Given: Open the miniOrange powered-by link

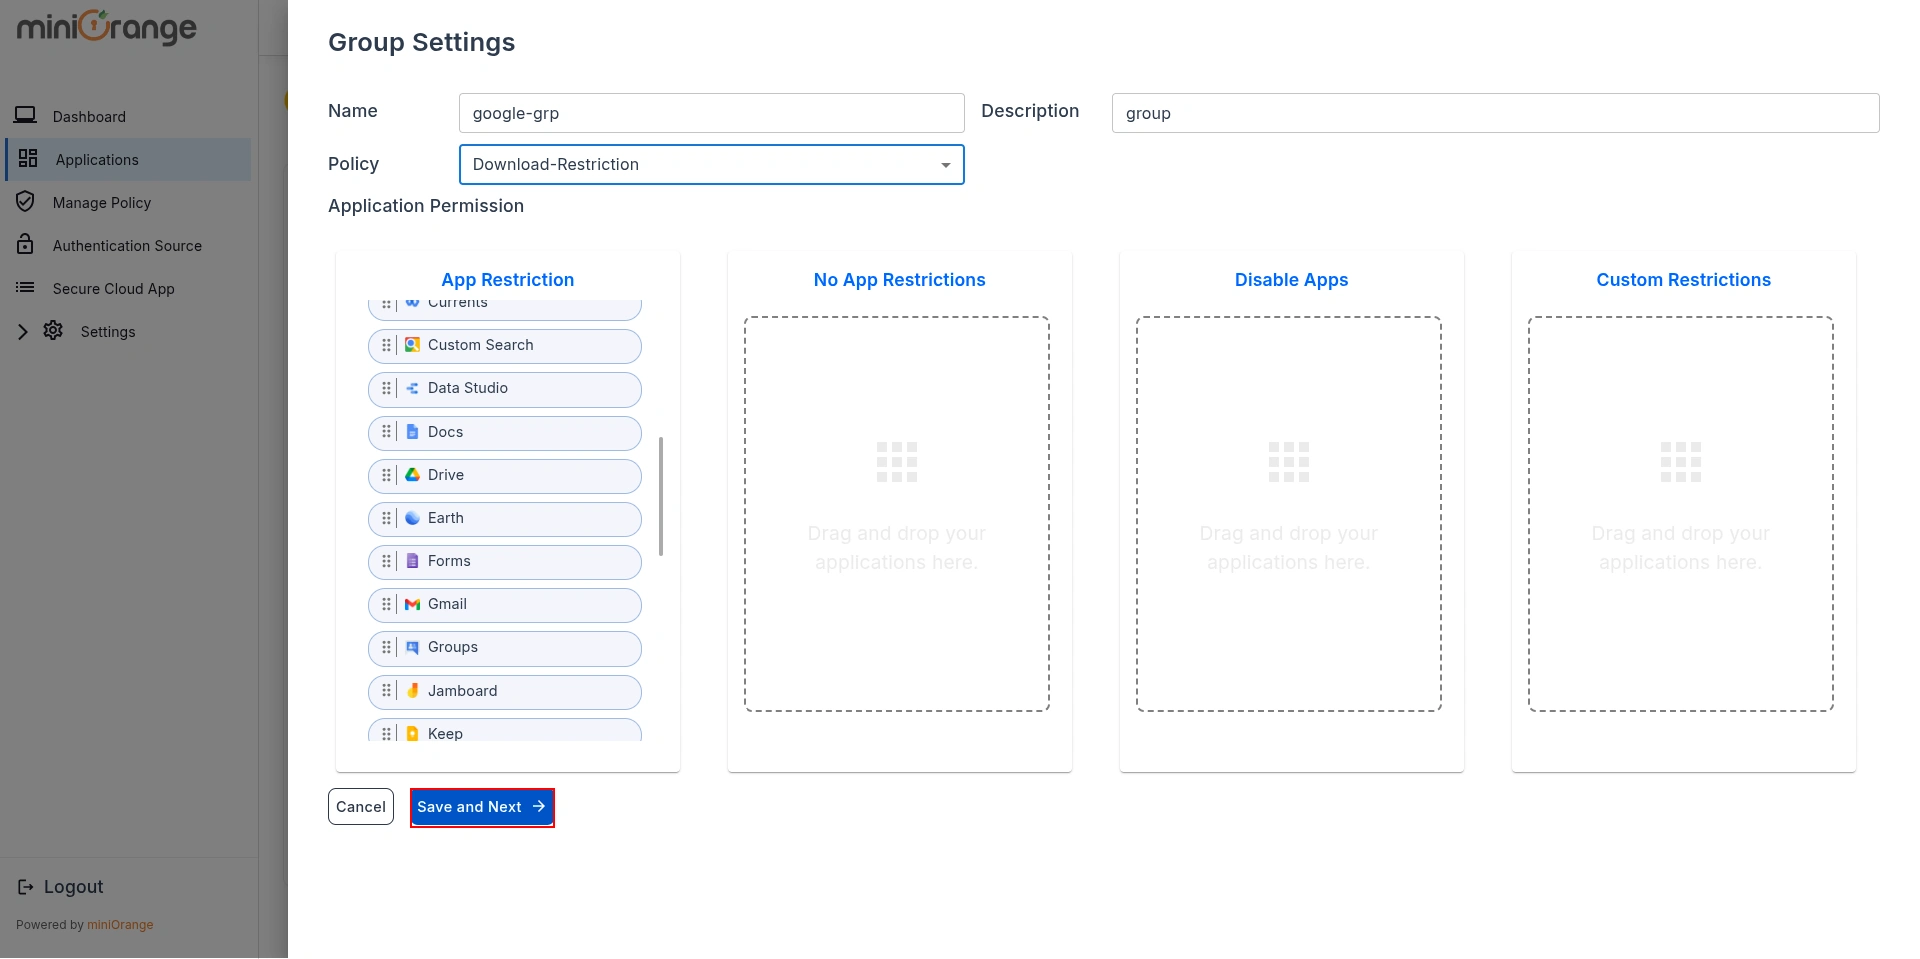Looking at the screenshot, I should tap(120, 925).
